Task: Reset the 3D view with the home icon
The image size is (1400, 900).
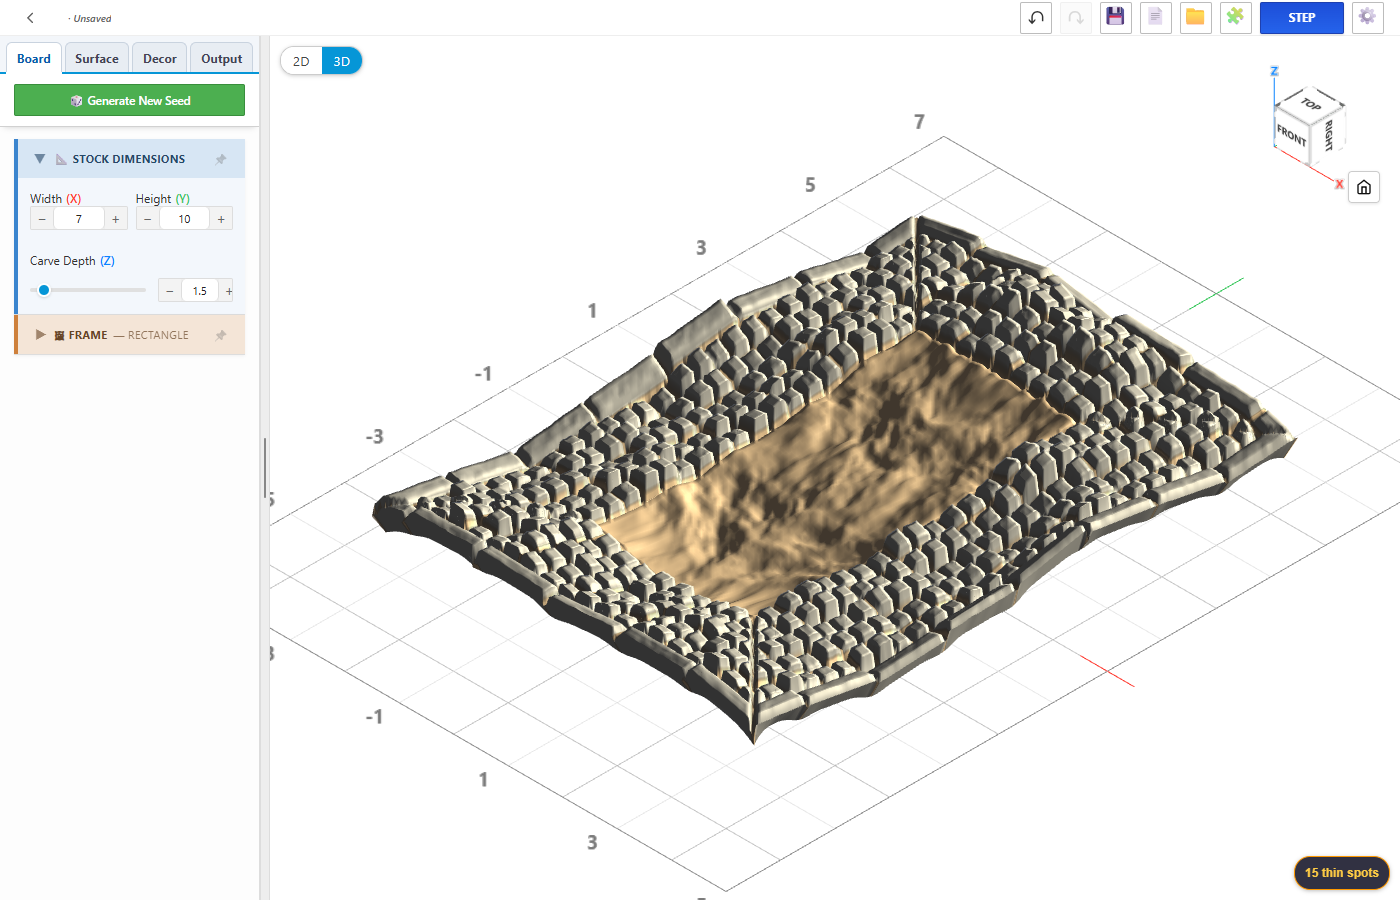Action: pyautogui.click(x=1364, y=187)
